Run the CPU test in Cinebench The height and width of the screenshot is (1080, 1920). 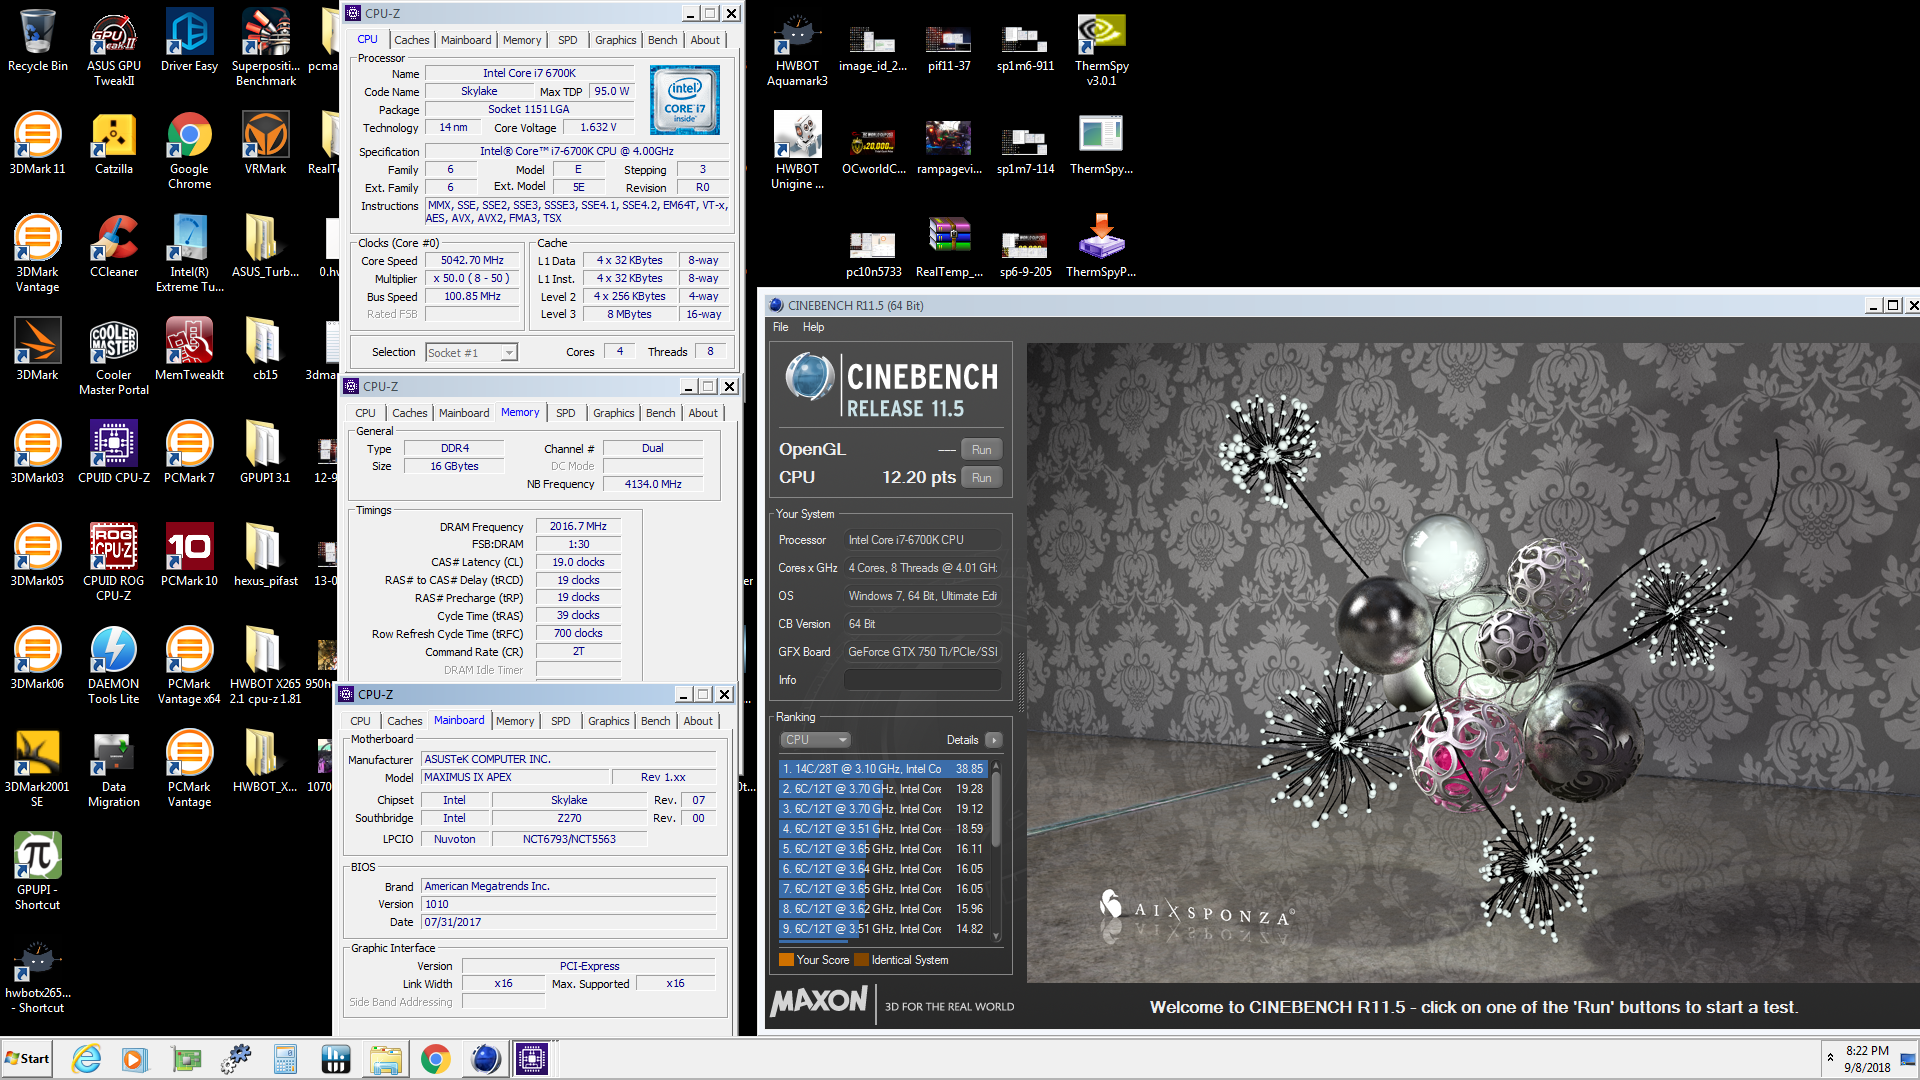(x=982, y=478)
